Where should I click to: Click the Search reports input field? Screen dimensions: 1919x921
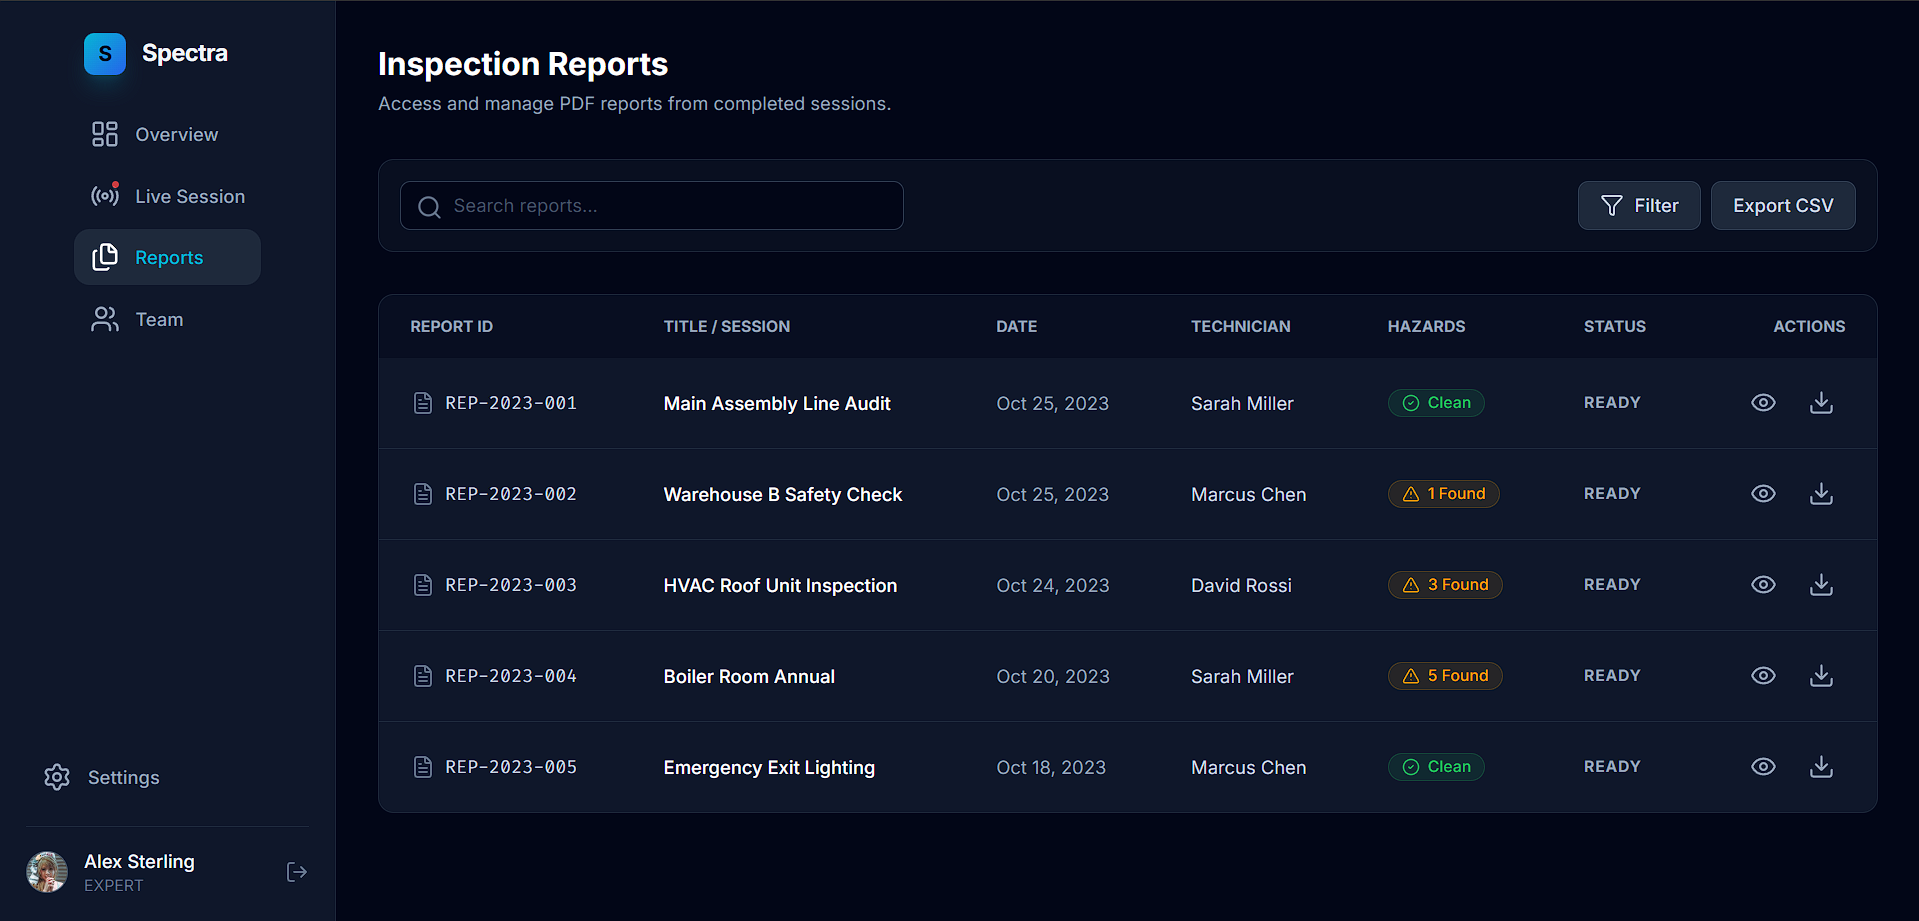coord(652,206)
